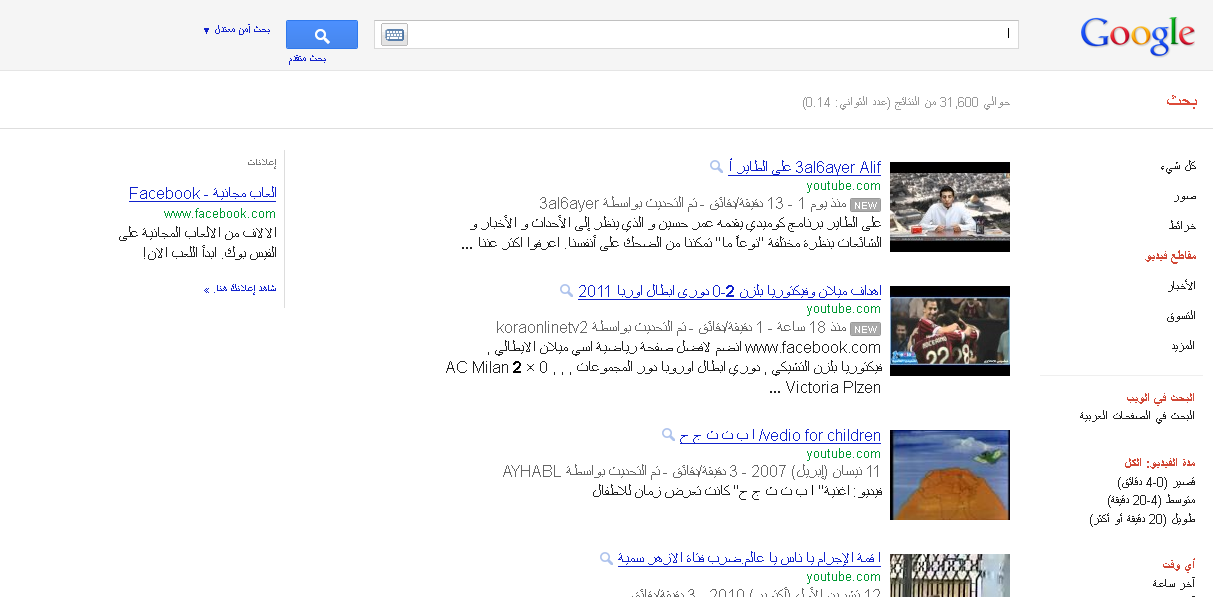Open the orange hill children's video thumbnail
This screenshot has width=1213, height=597.
(x=950, y=475)
